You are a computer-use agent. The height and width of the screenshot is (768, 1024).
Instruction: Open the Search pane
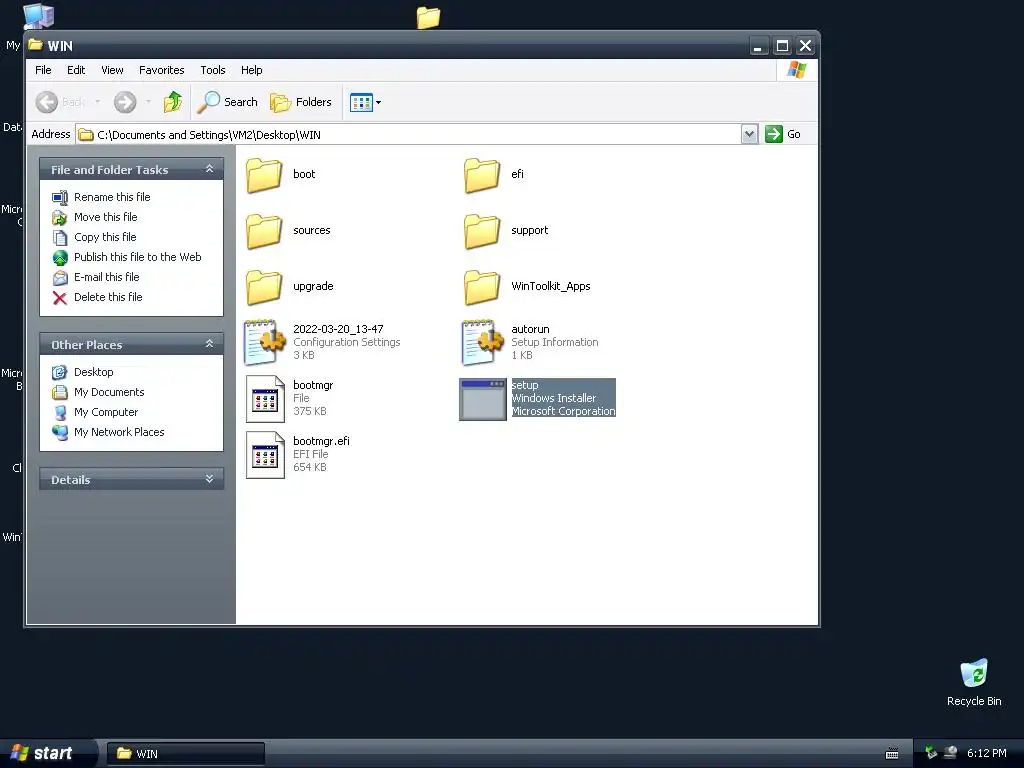tap(227, 102)
